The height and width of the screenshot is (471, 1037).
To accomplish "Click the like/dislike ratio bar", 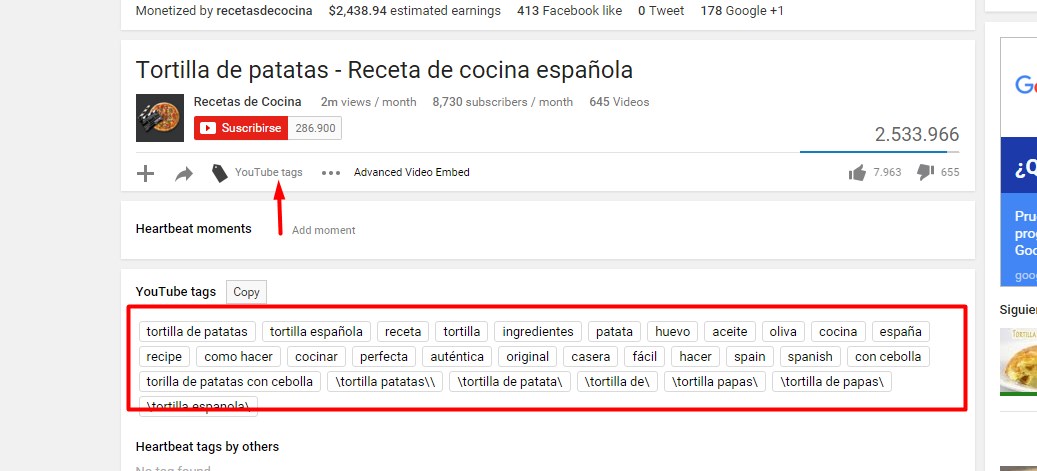I will (x=880, y=151).
